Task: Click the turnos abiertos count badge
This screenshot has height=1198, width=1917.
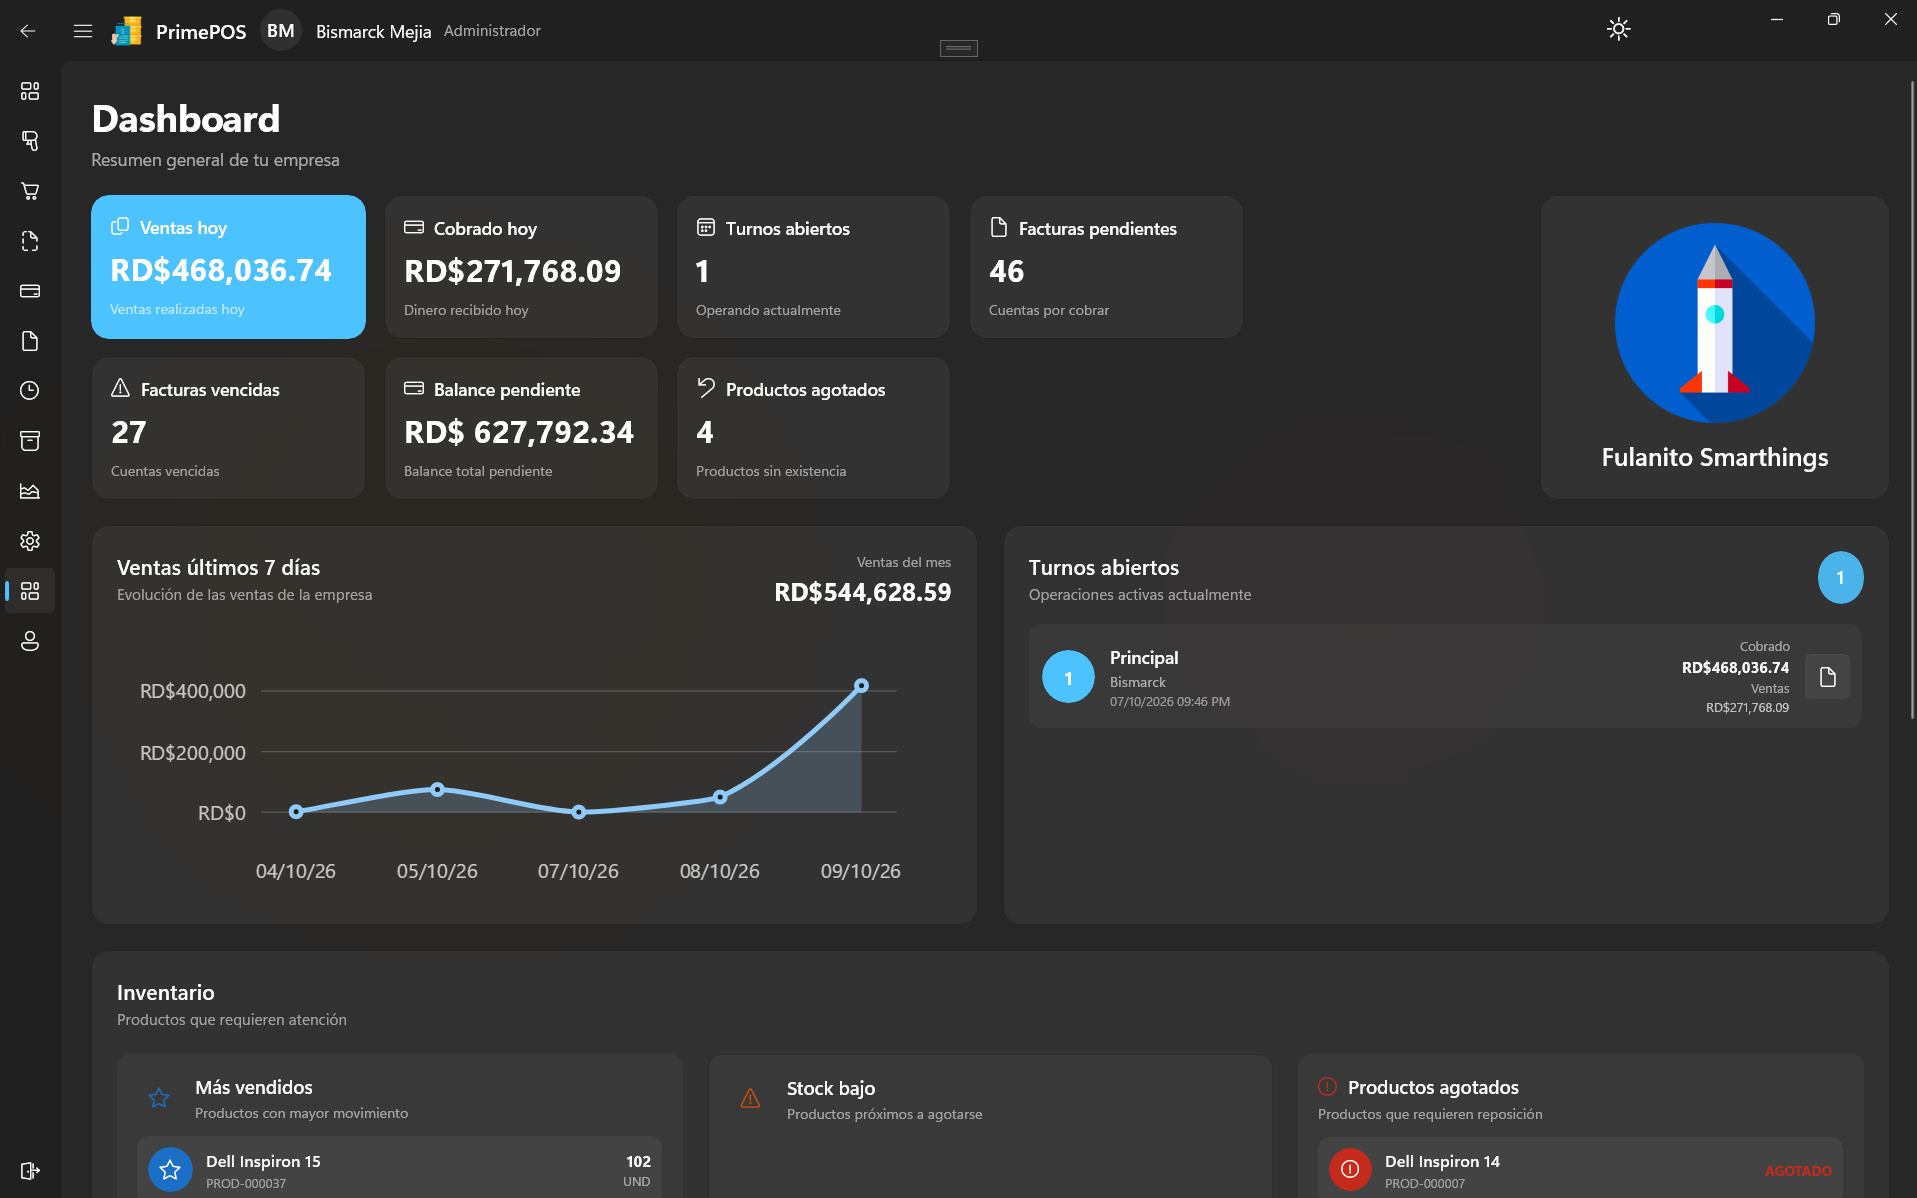Action: point(1840,577)
